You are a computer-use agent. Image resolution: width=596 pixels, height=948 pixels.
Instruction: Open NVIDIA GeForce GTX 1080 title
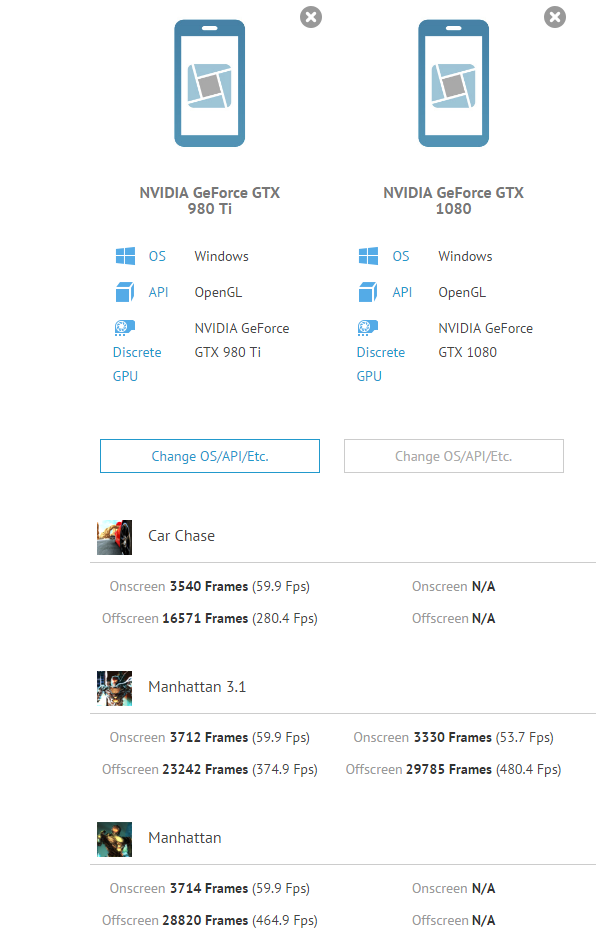tap(453, 201)
